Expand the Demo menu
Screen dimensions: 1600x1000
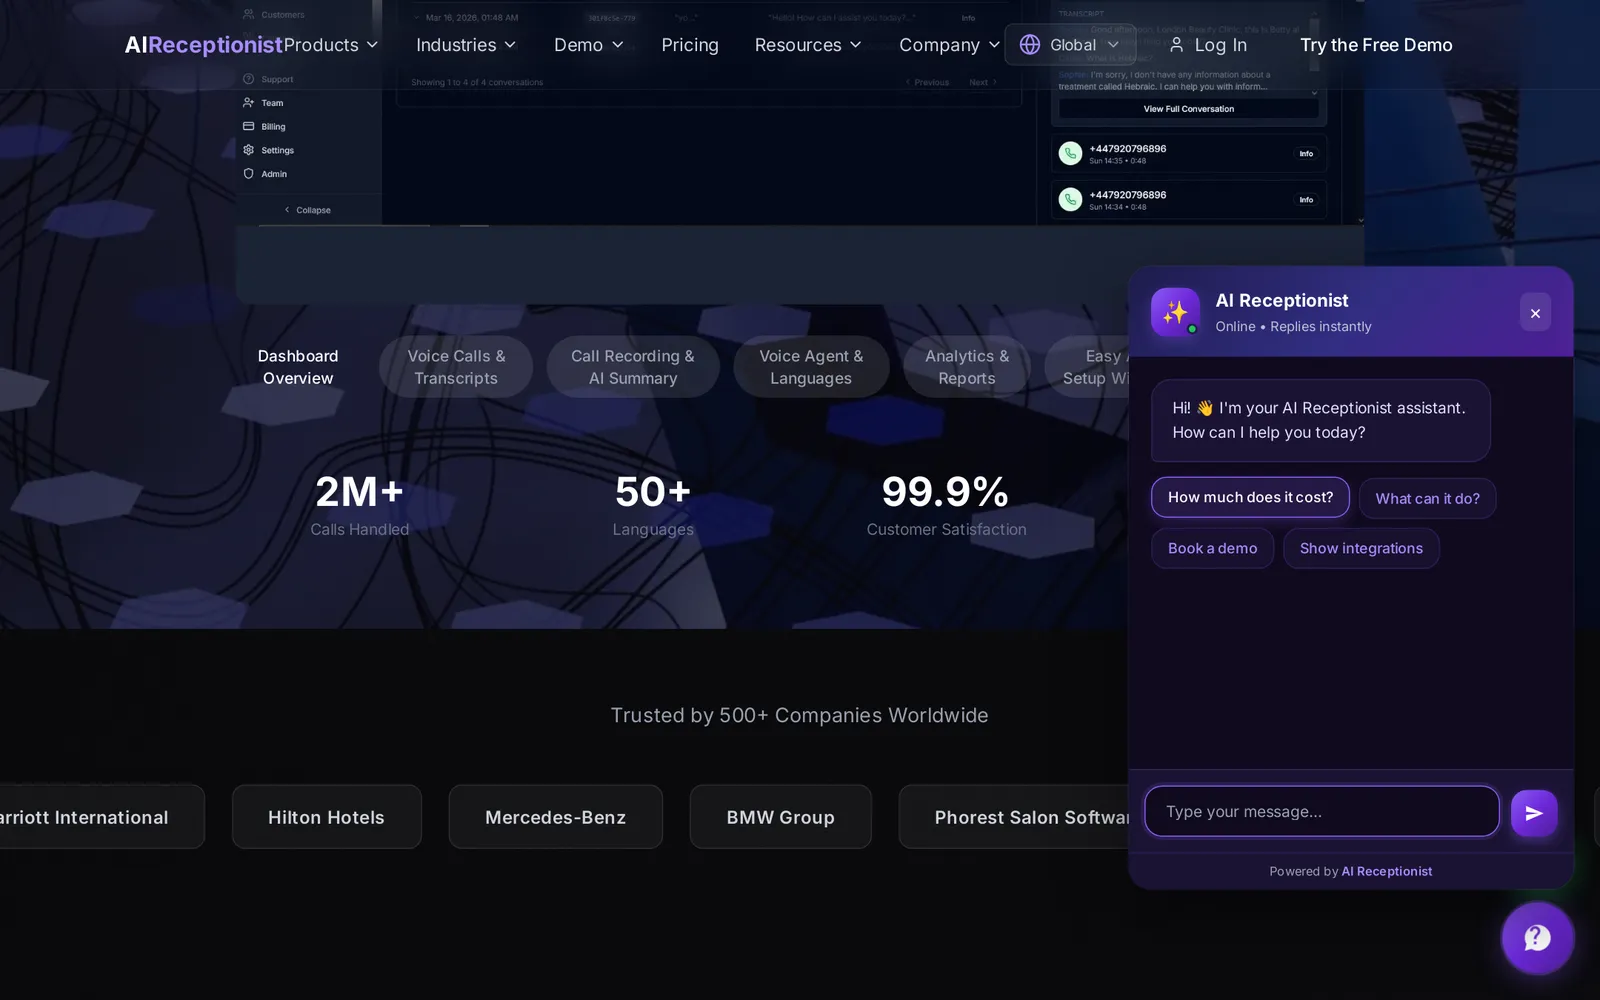[589, 45]
